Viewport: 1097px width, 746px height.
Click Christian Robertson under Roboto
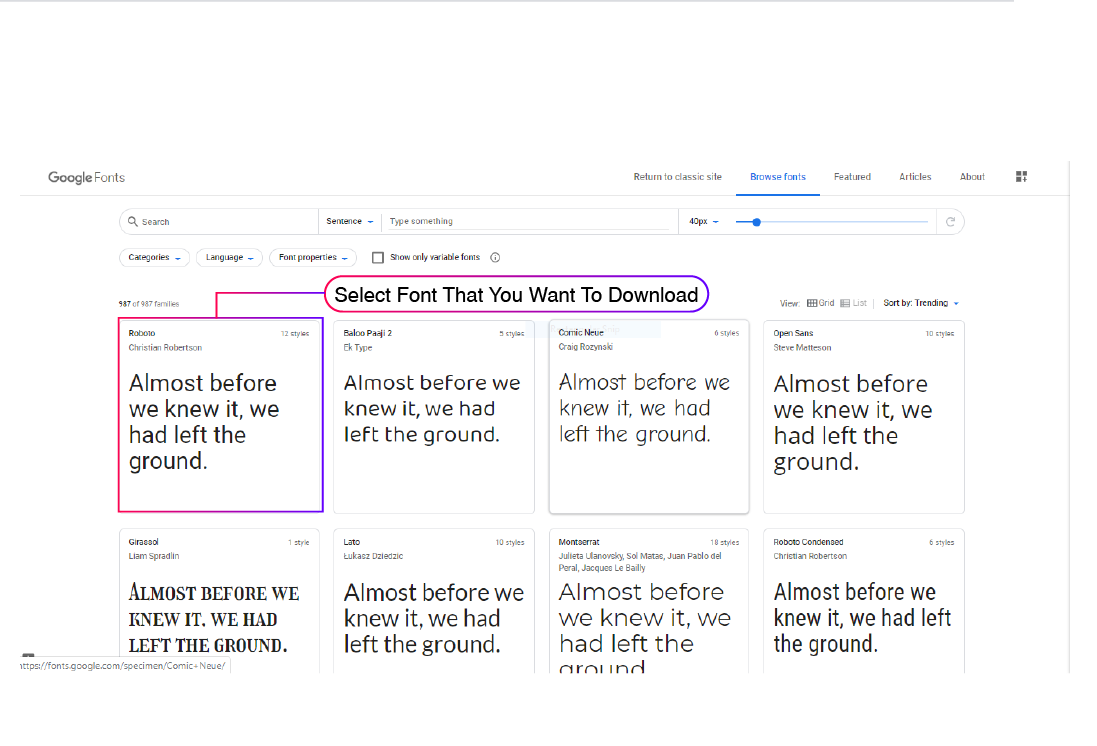[165, 348]
